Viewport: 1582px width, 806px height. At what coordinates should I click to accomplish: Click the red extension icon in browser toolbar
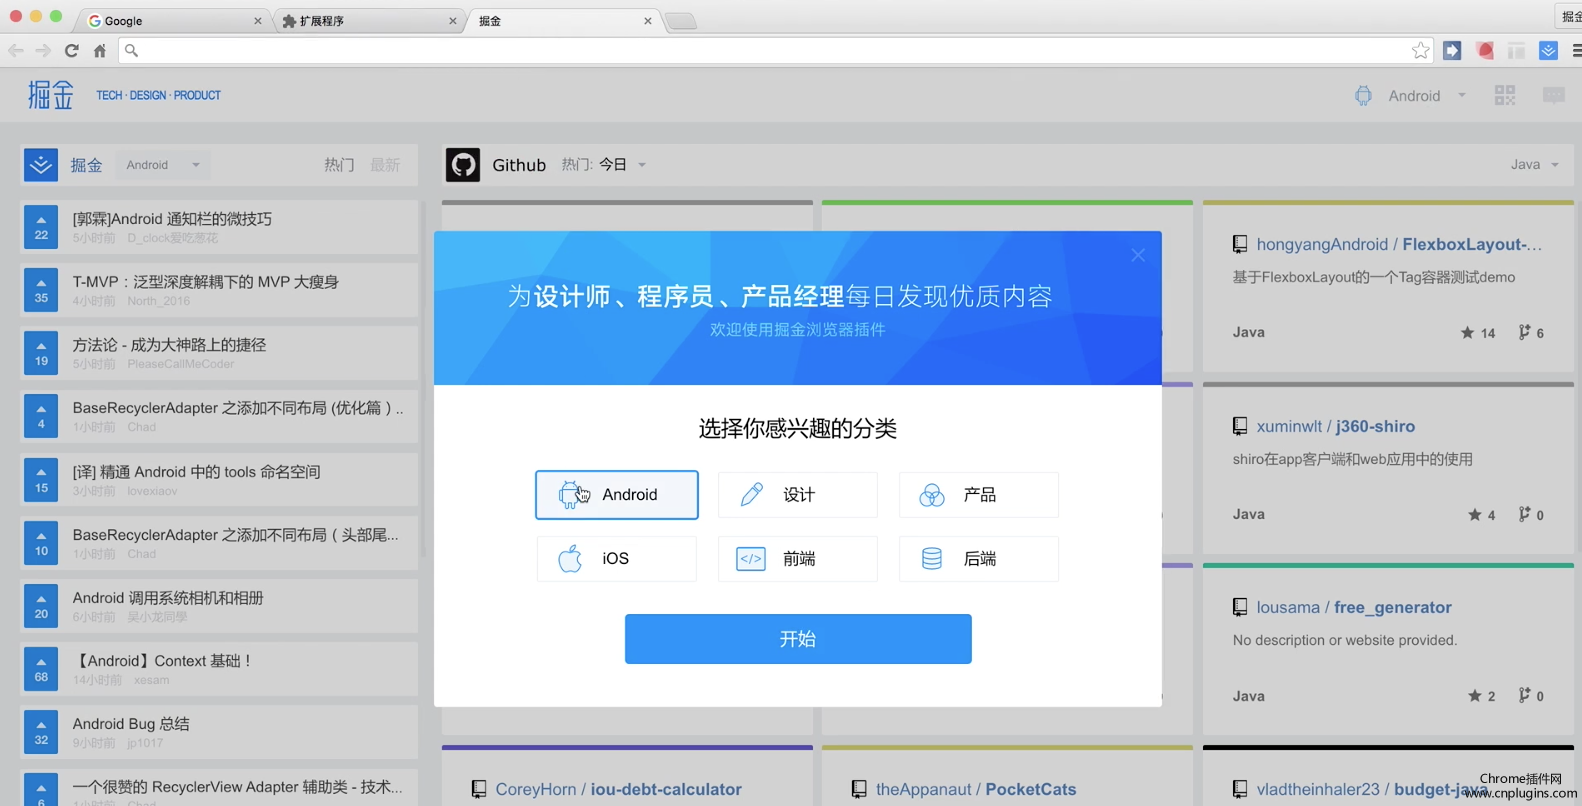pos(1485,51)
